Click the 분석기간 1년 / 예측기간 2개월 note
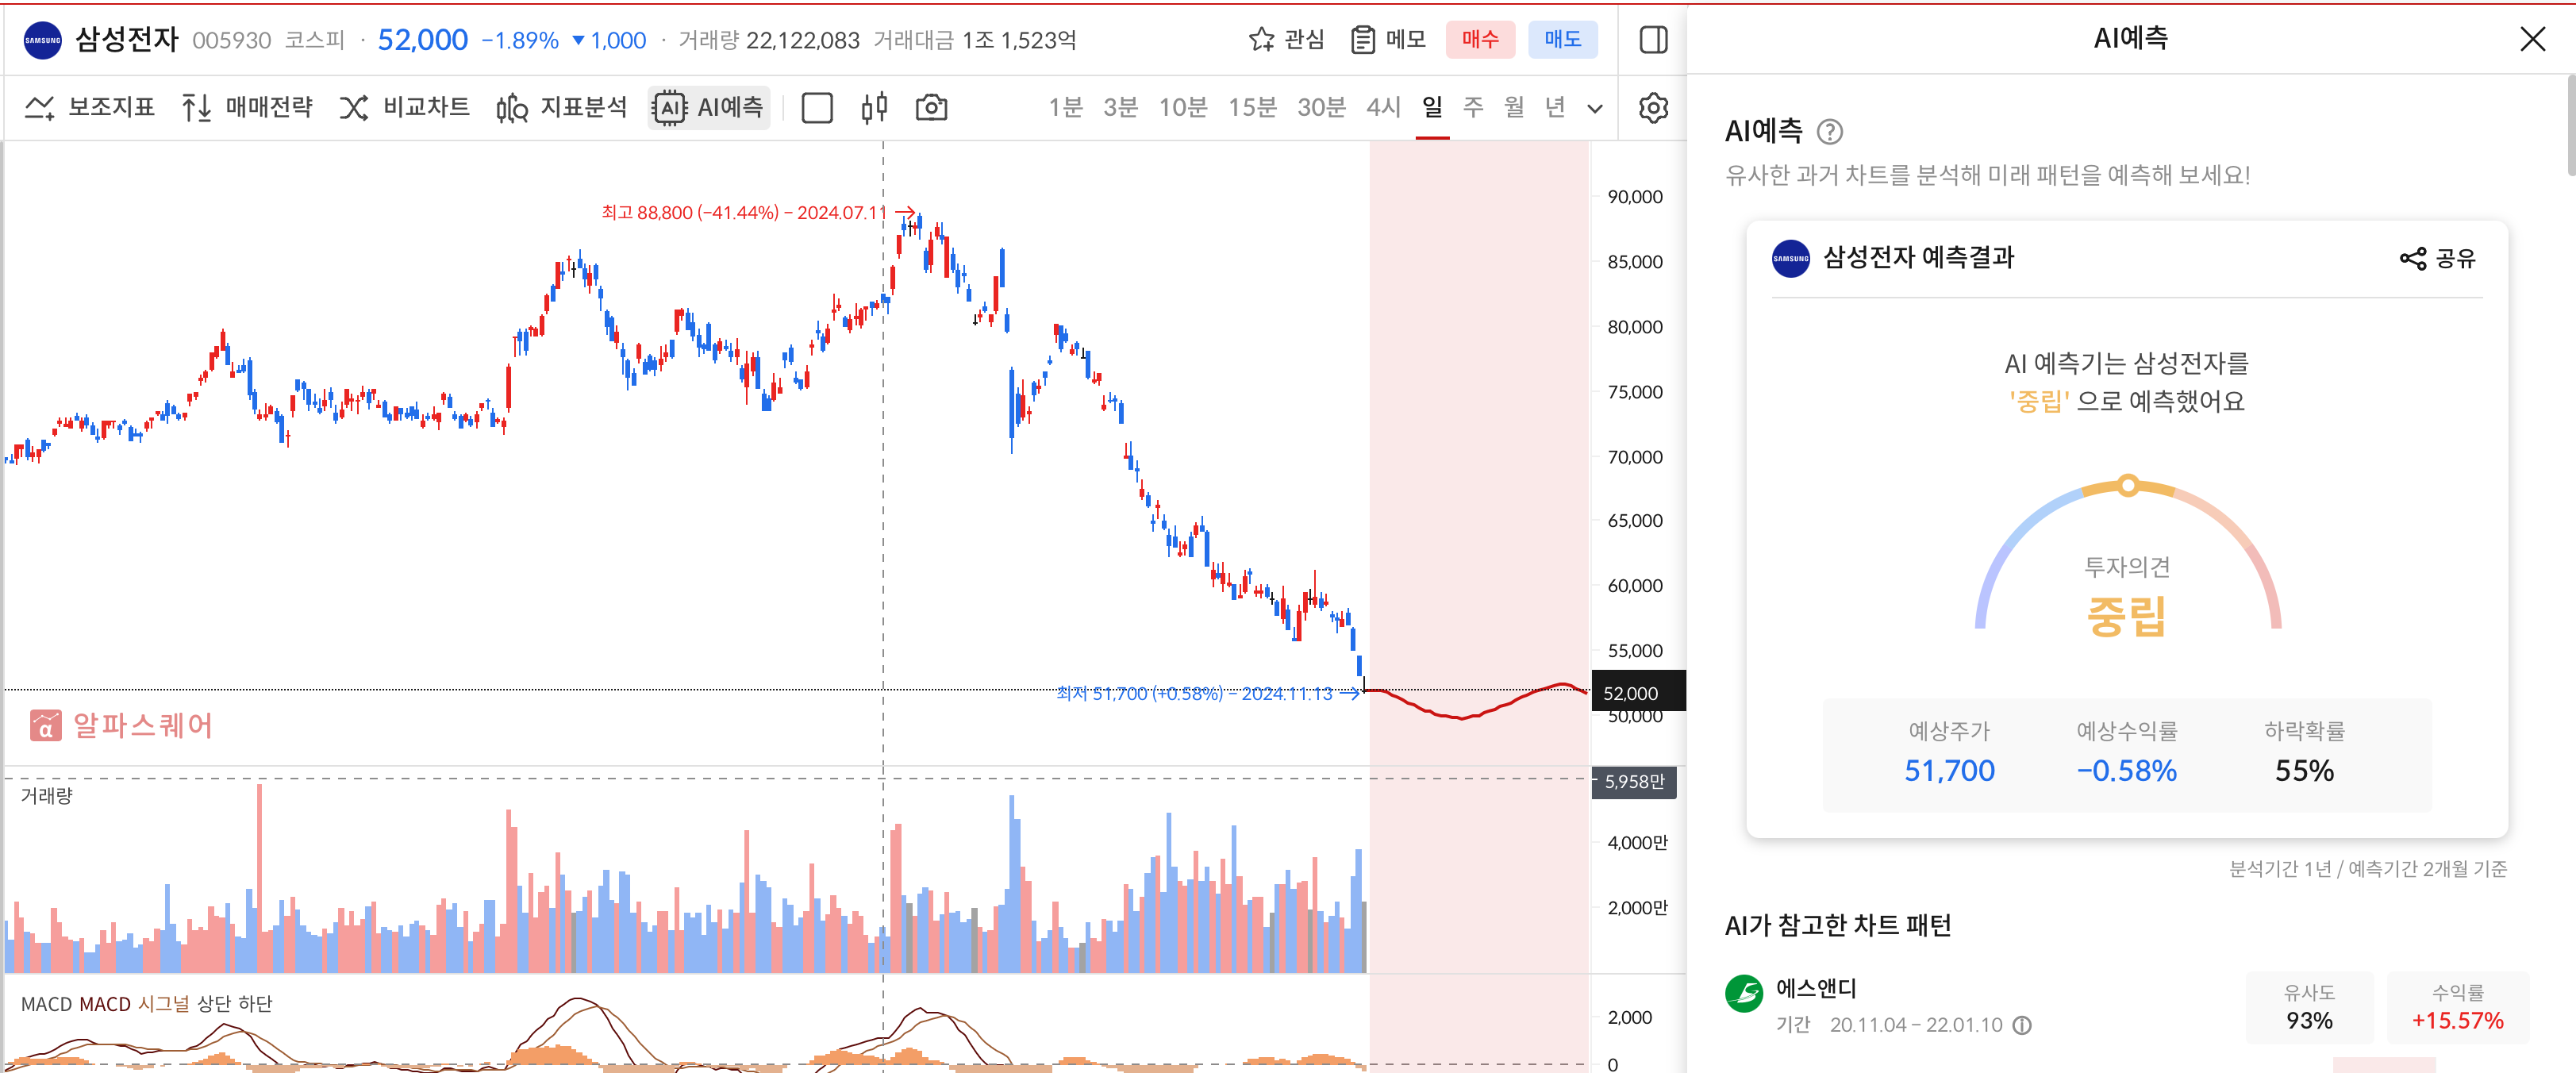The width and height of the screenshot is (2576, 1073). coord(2367,868)
